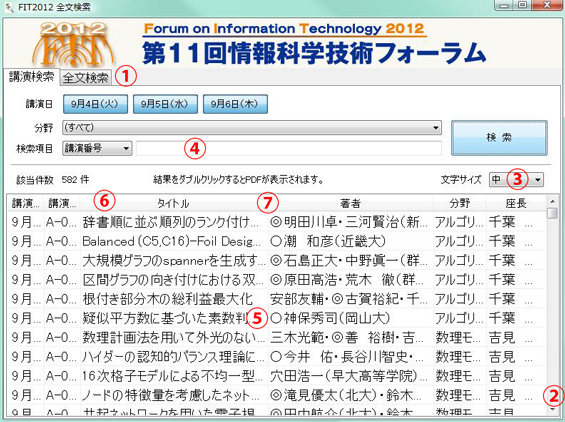Viewport: 565px width, 422px height.
Task: Click the search keyword input field
Action: (x=289, y=148)
